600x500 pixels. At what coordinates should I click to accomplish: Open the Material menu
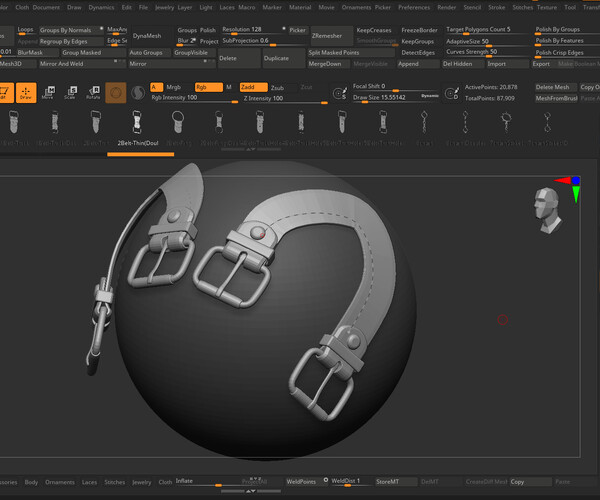[300, 7]
